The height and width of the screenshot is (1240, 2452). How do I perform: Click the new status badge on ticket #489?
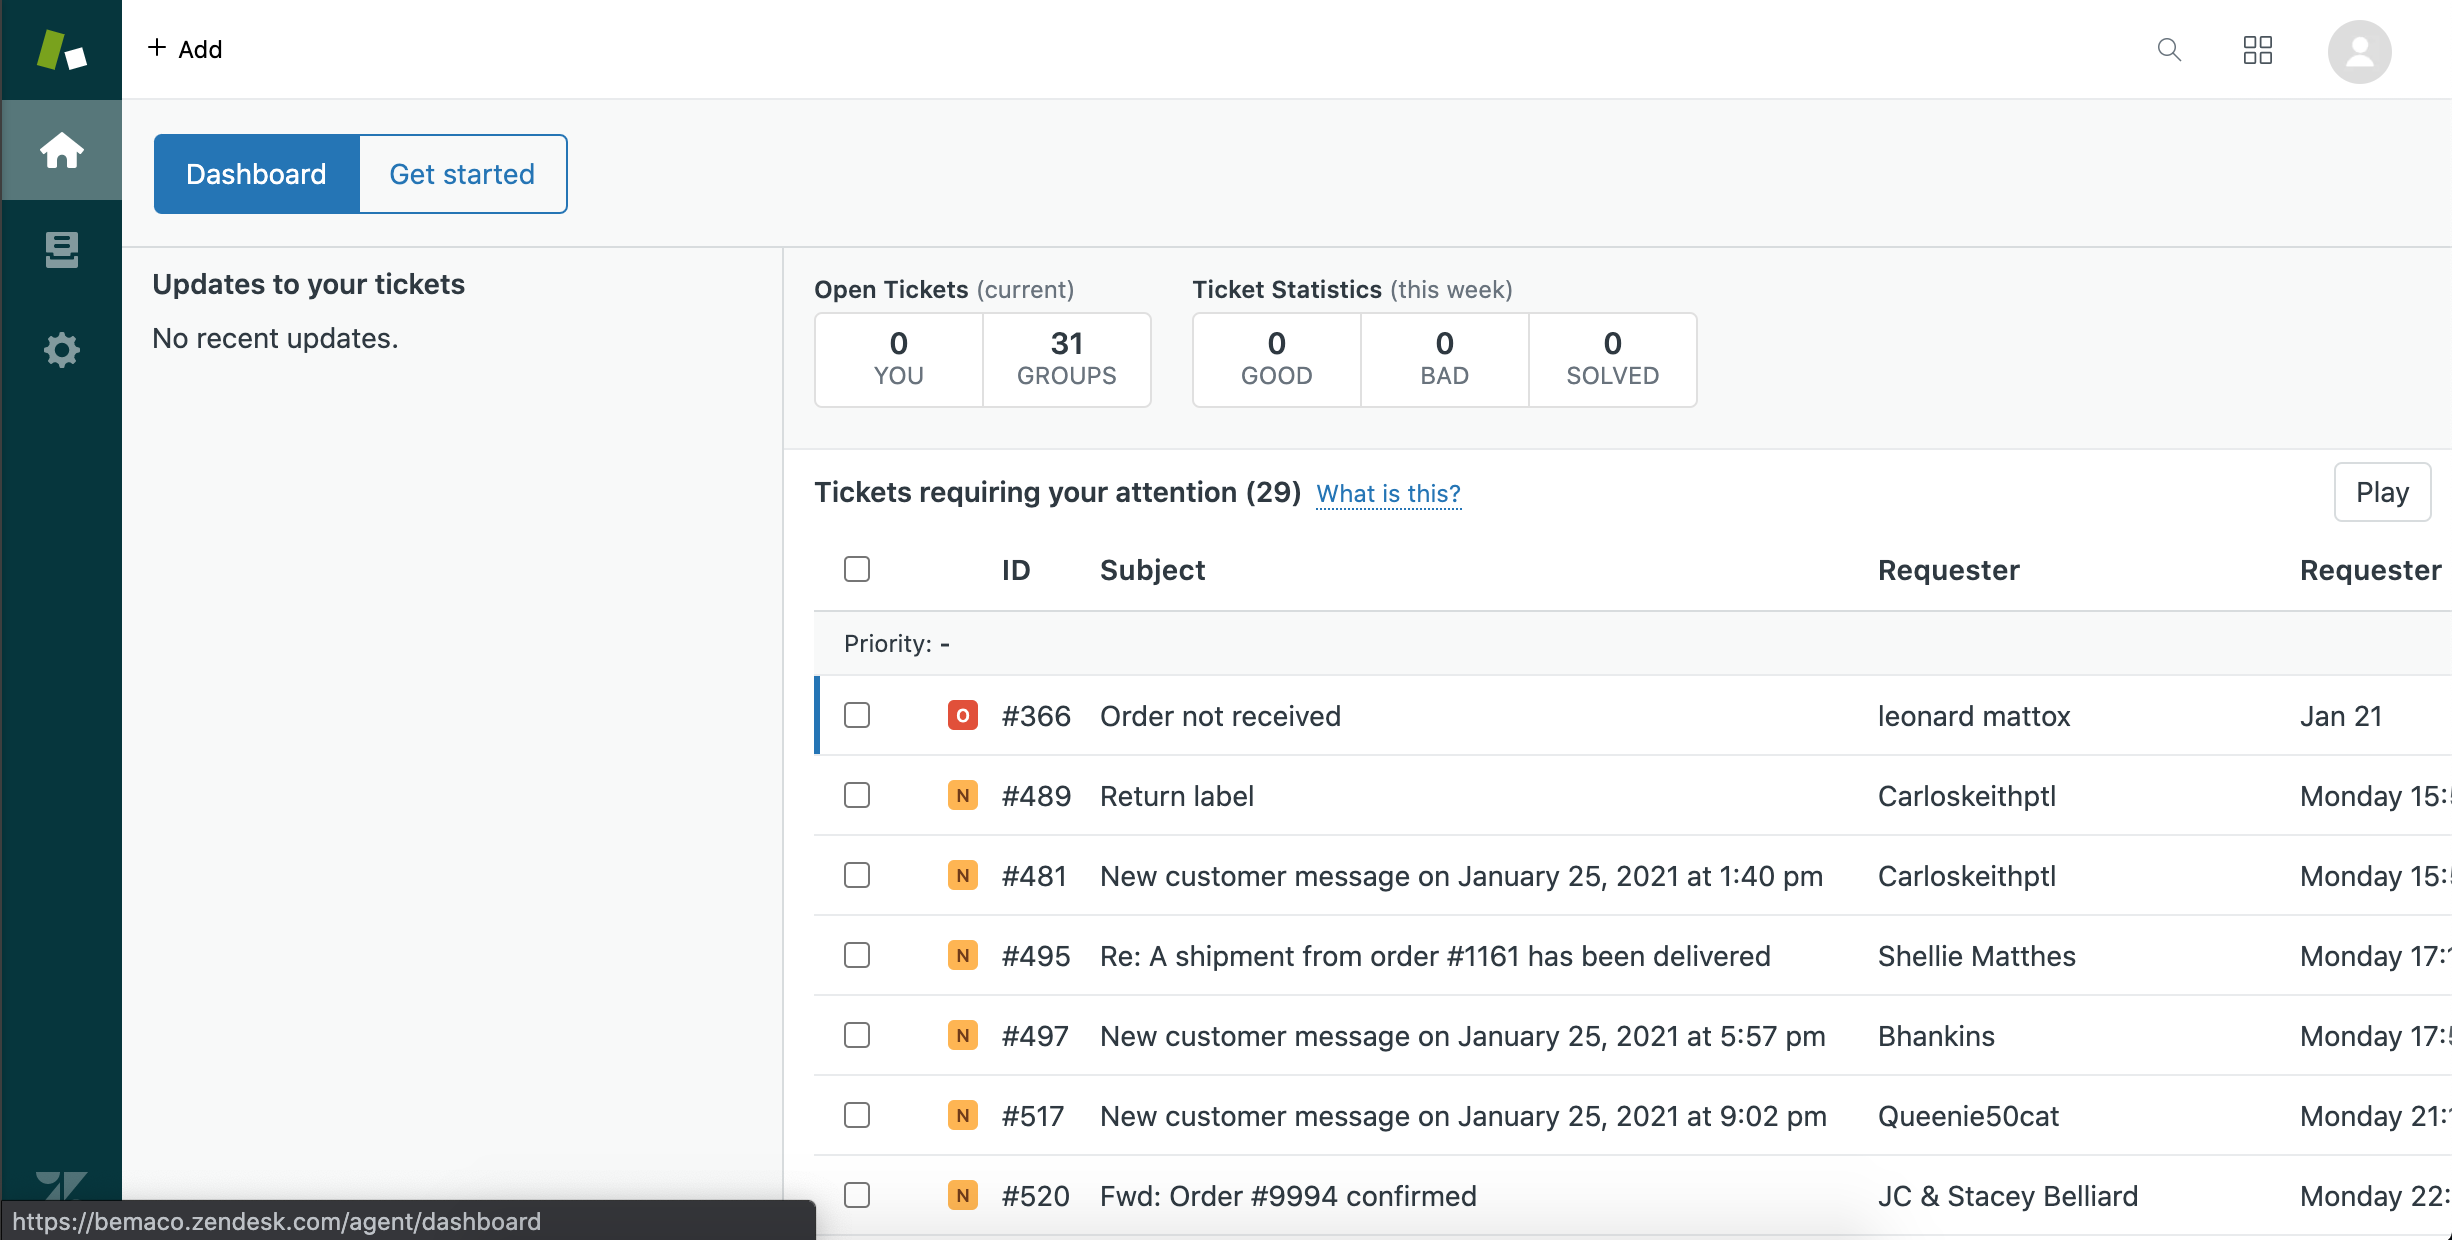(962, 796)
